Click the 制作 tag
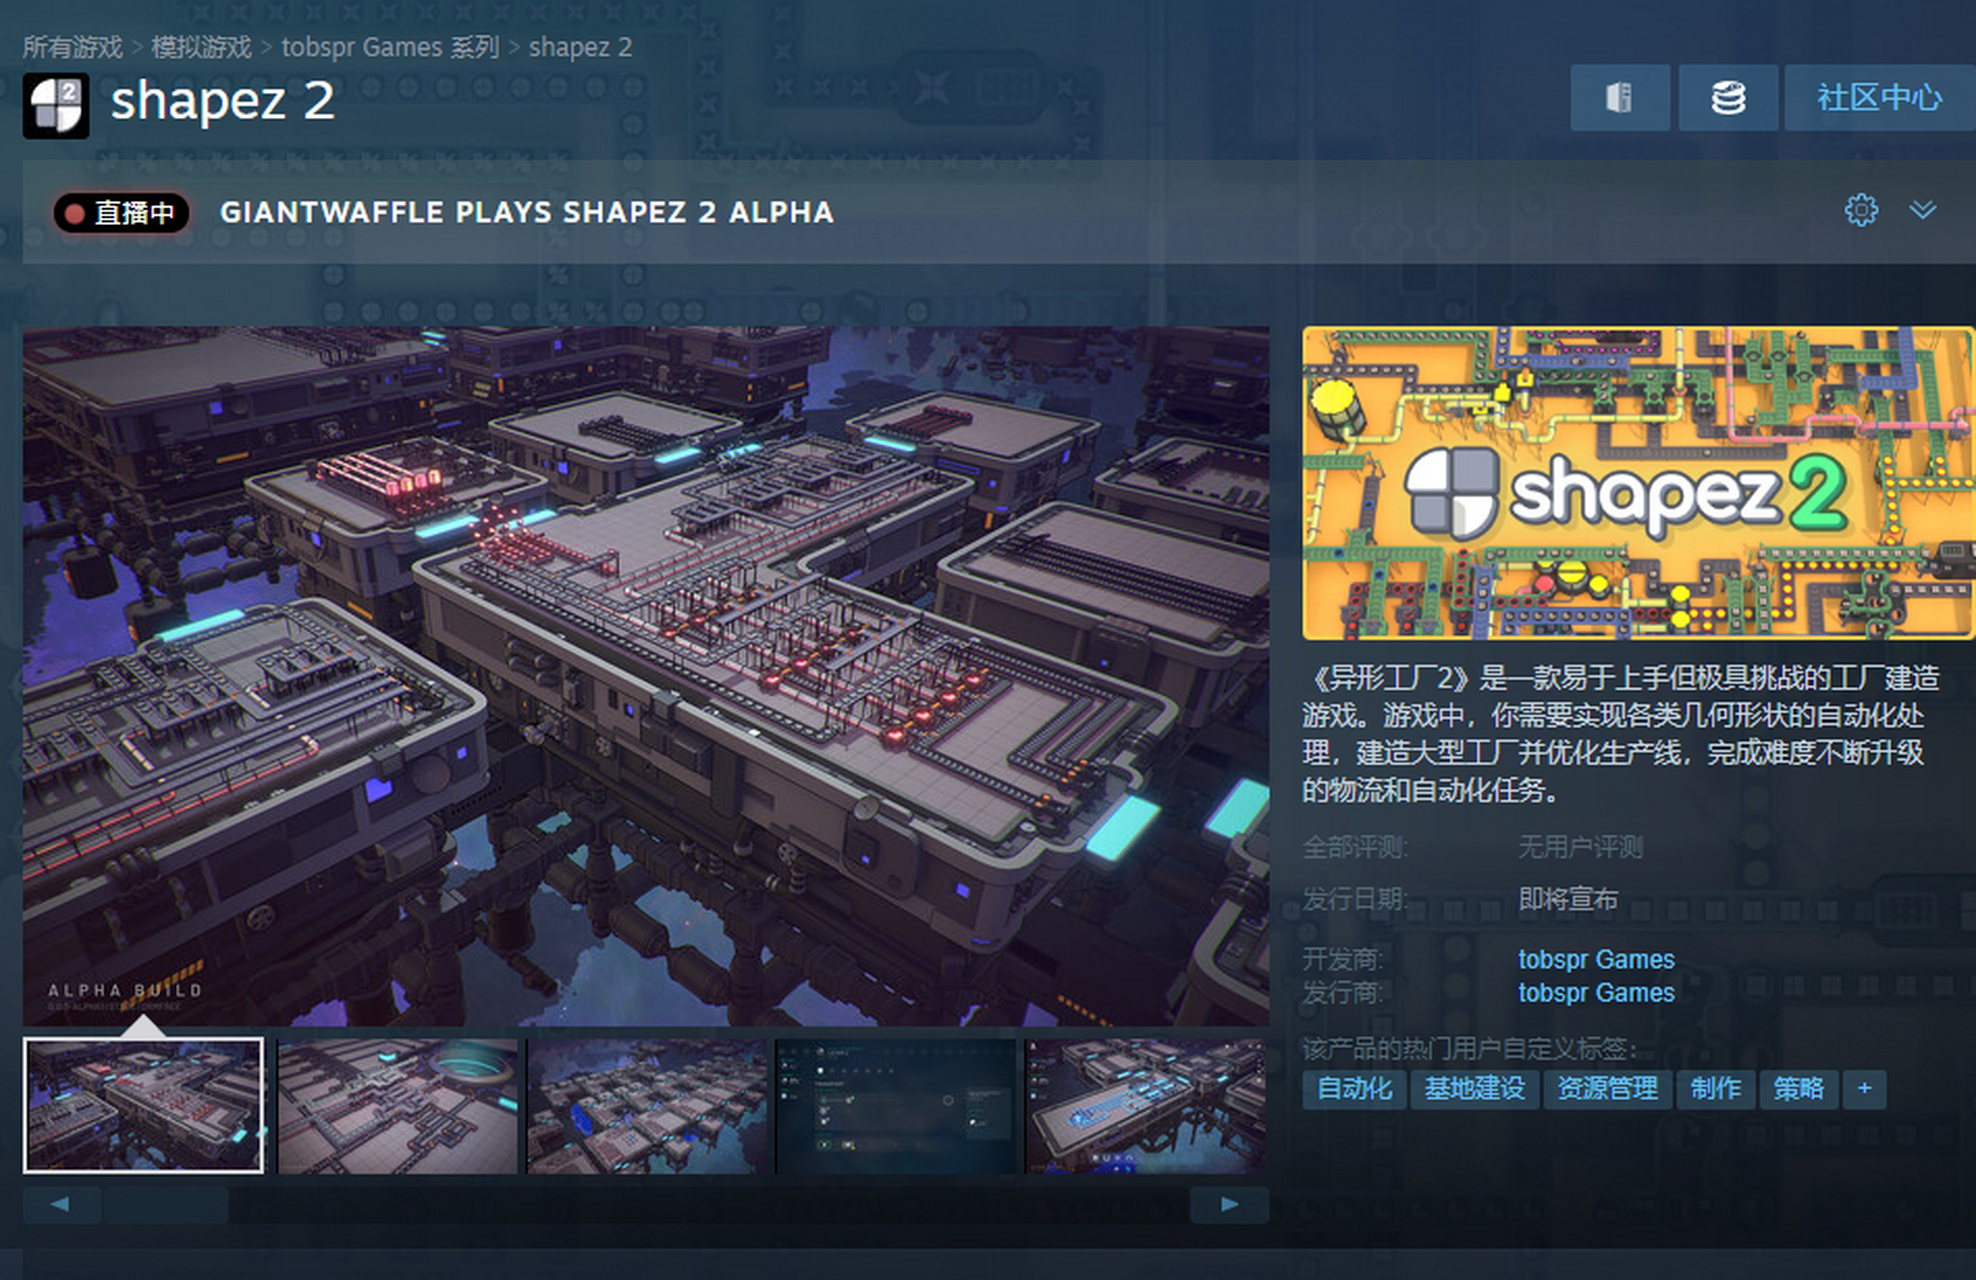 1715,1089
